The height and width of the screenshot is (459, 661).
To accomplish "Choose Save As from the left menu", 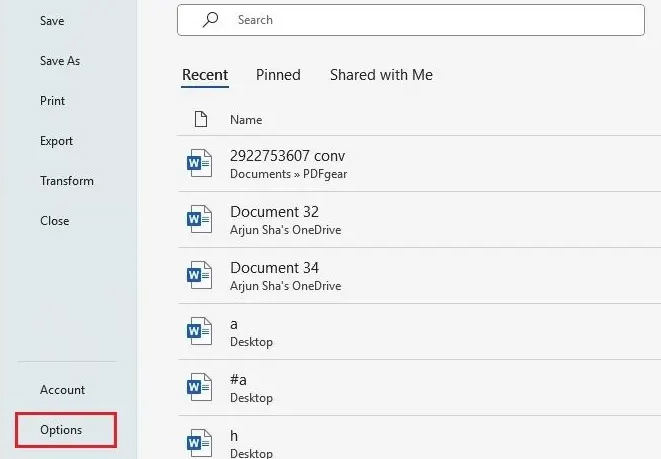I will [x=60, y=61].
